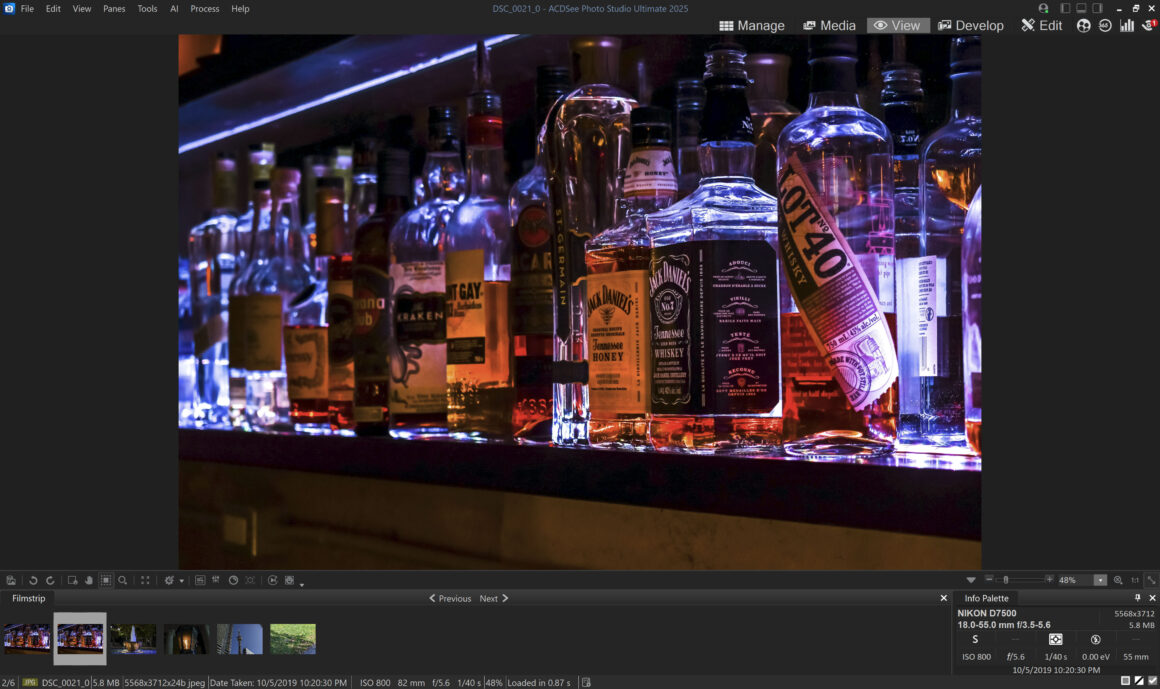
Task: Select the blue sky tower thumbnail
Action: (x=240, y=639)
